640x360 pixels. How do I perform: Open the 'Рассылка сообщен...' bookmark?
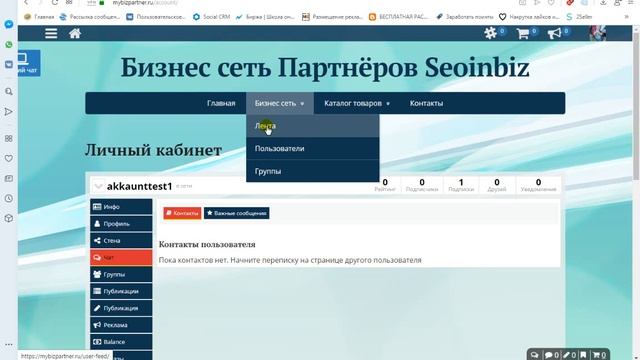point(90,17)
